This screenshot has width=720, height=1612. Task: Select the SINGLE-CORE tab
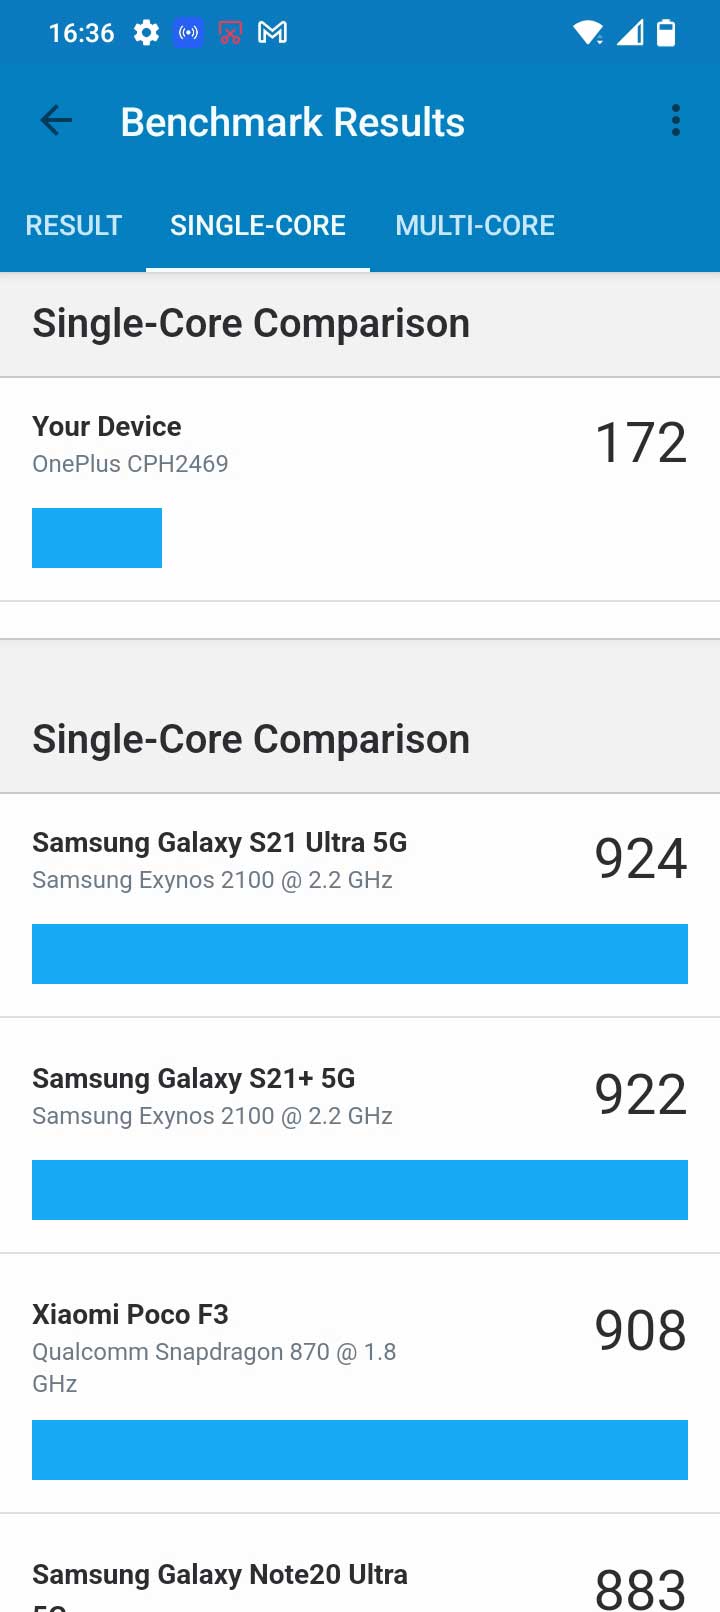[258, 226]
